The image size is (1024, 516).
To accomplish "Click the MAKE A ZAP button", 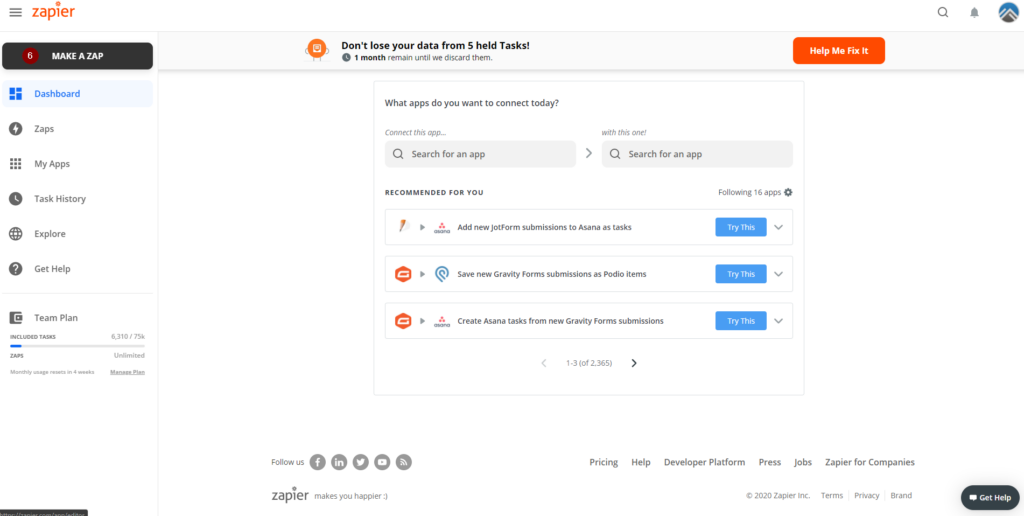I will click(x=77, y=56).
